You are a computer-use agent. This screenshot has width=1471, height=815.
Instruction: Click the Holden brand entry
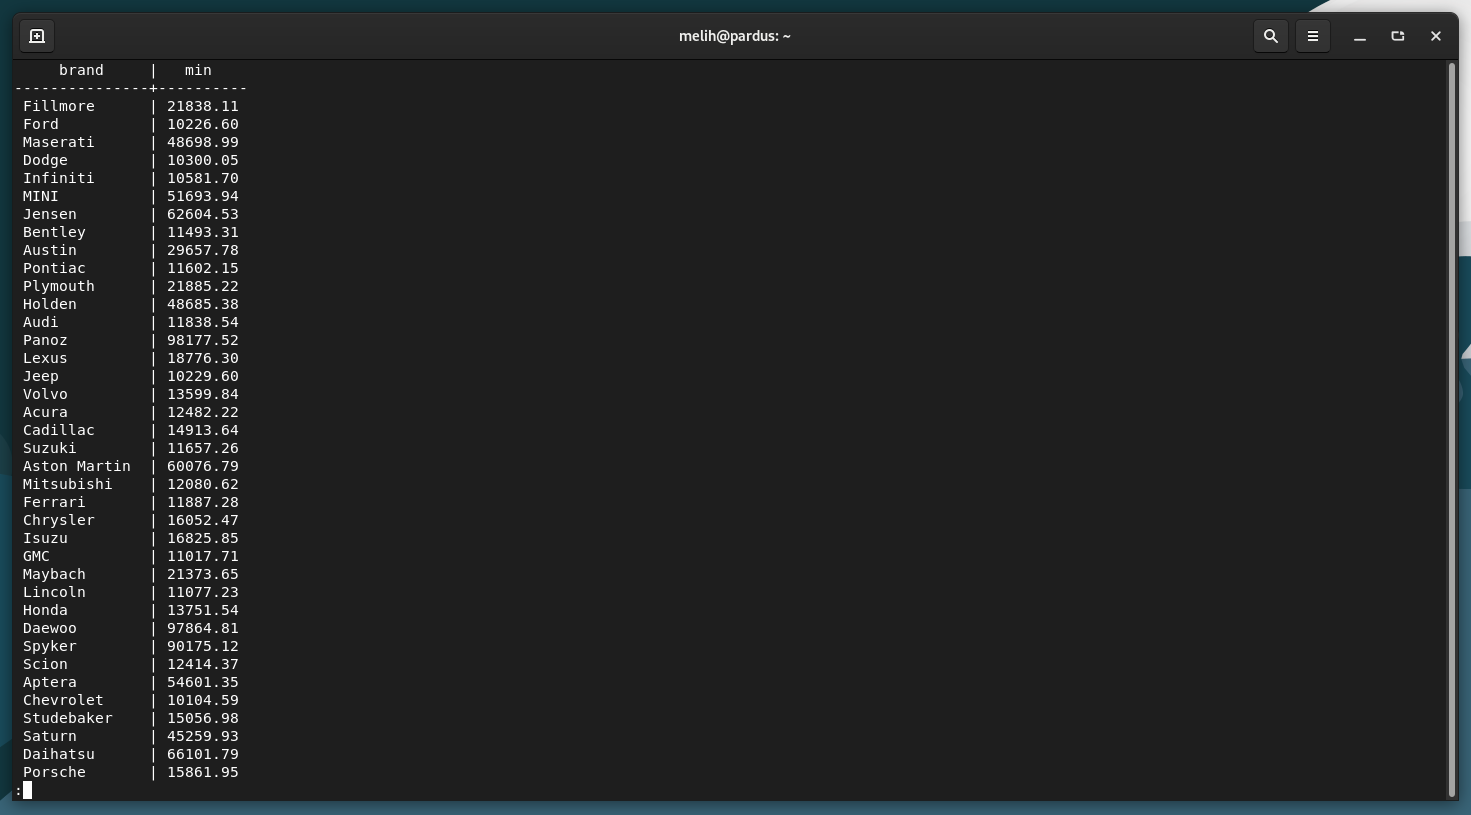(x=50, y=304)
